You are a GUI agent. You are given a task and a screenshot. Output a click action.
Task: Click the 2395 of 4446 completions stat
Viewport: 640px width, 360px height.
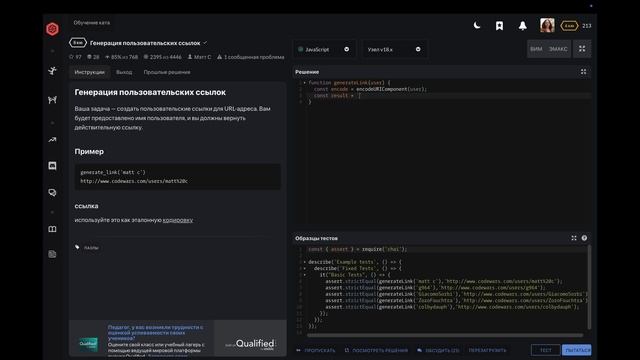[x=162, y=57]
